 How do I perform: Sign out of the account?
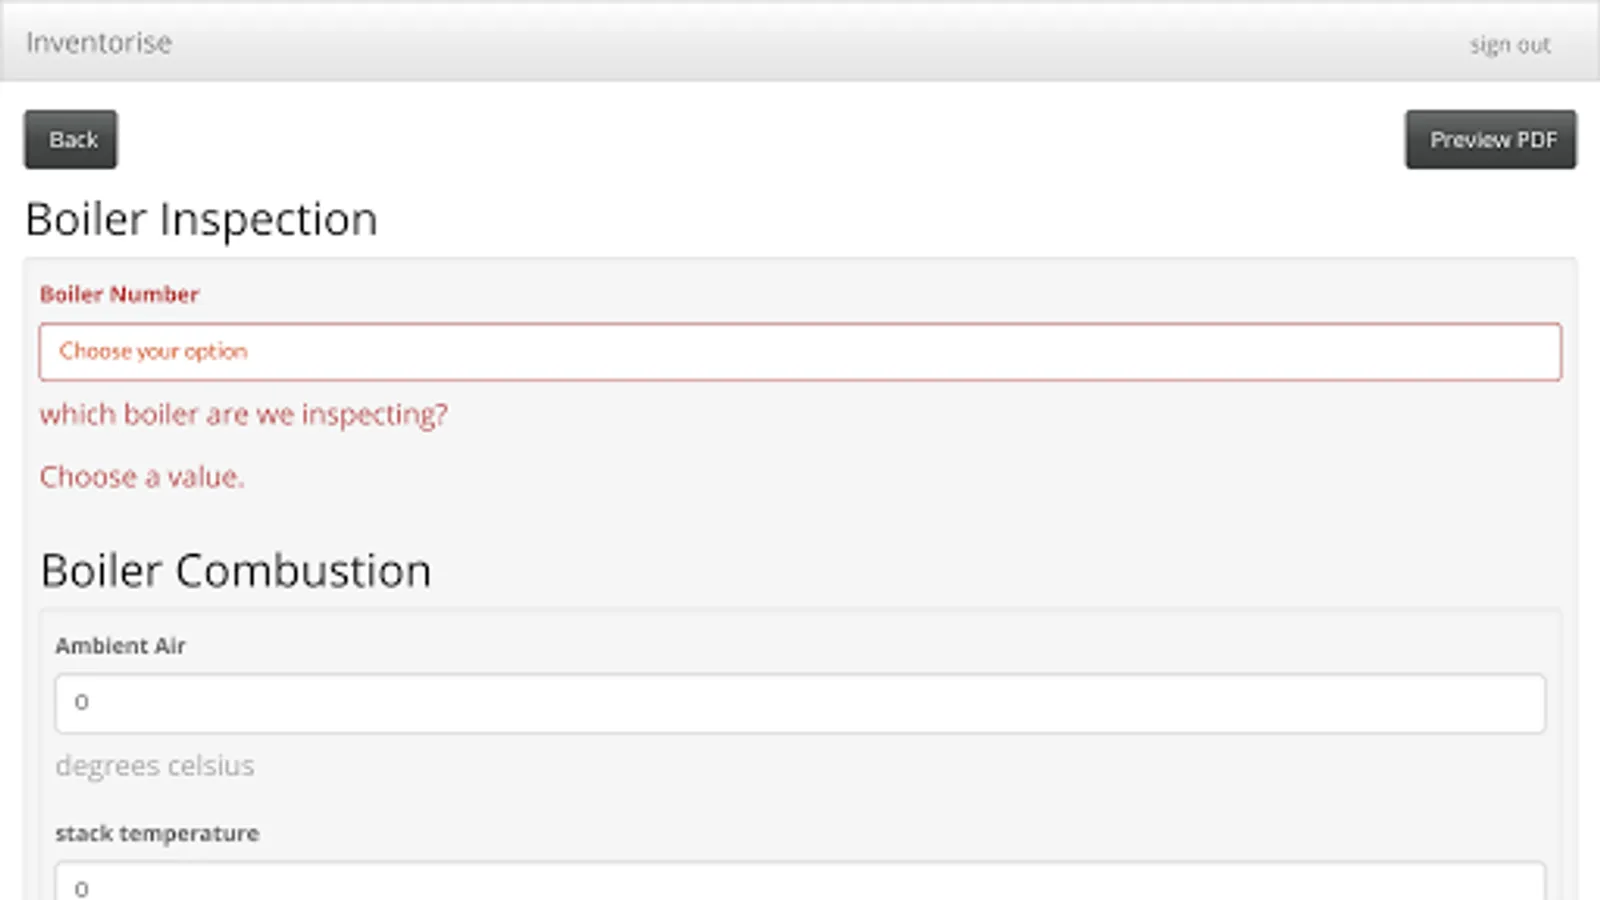[x=1509, y=45]
